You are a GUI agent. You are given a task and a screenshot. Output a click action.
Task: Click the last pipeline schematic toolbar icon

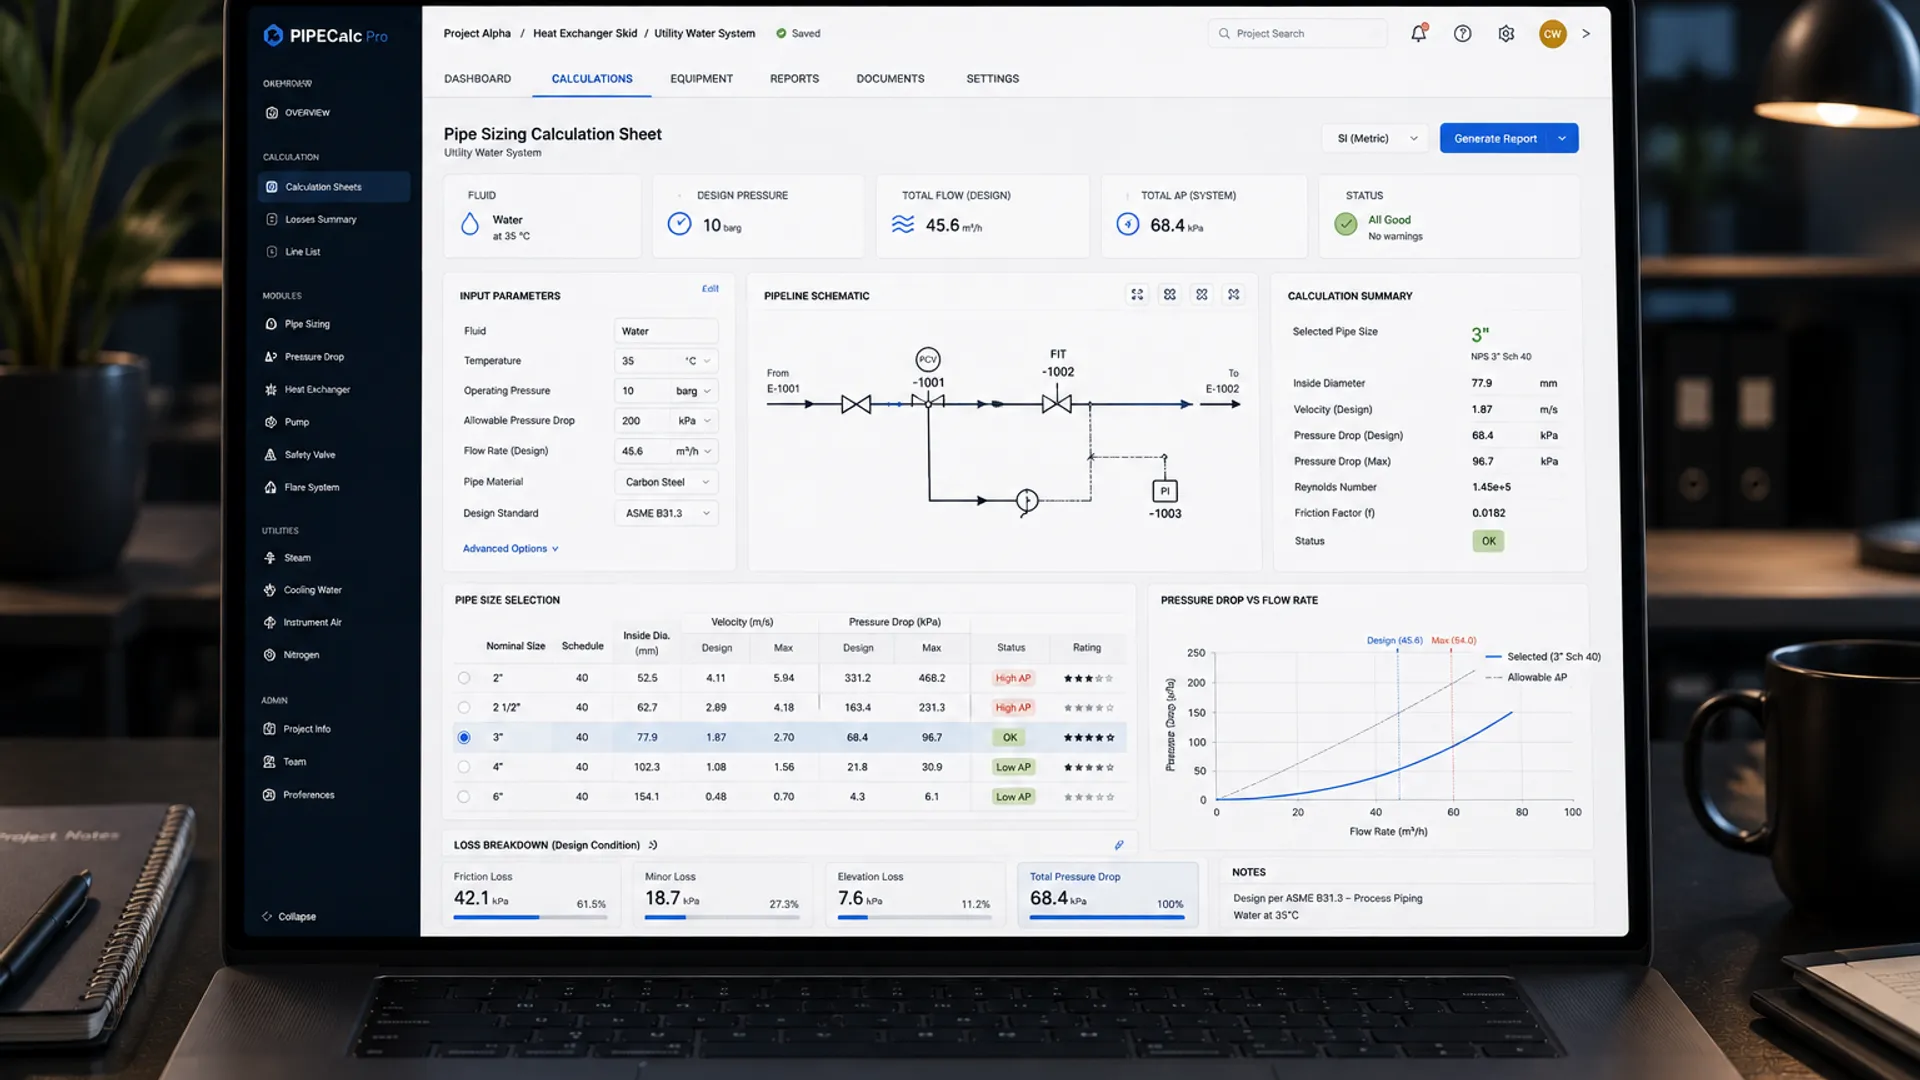(x=1234, y=294)
